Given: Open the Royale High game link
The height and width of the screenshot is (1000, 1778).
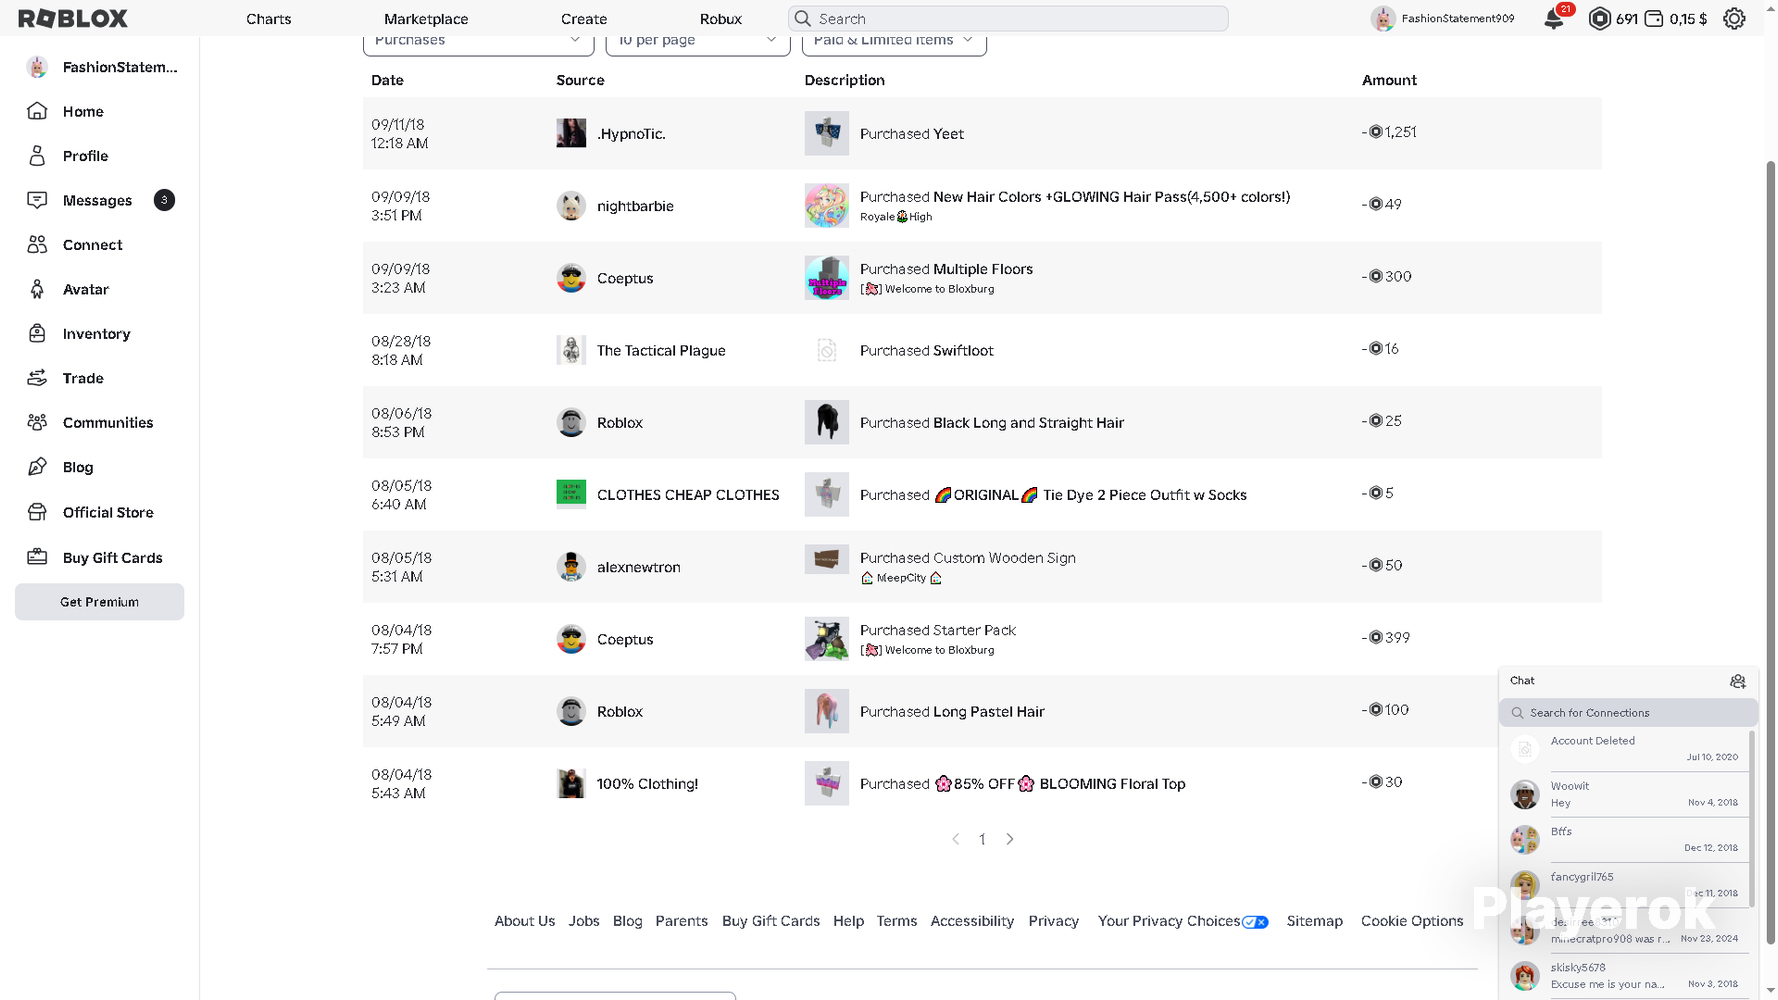Looking at the screenshot, I should point(896,217).
